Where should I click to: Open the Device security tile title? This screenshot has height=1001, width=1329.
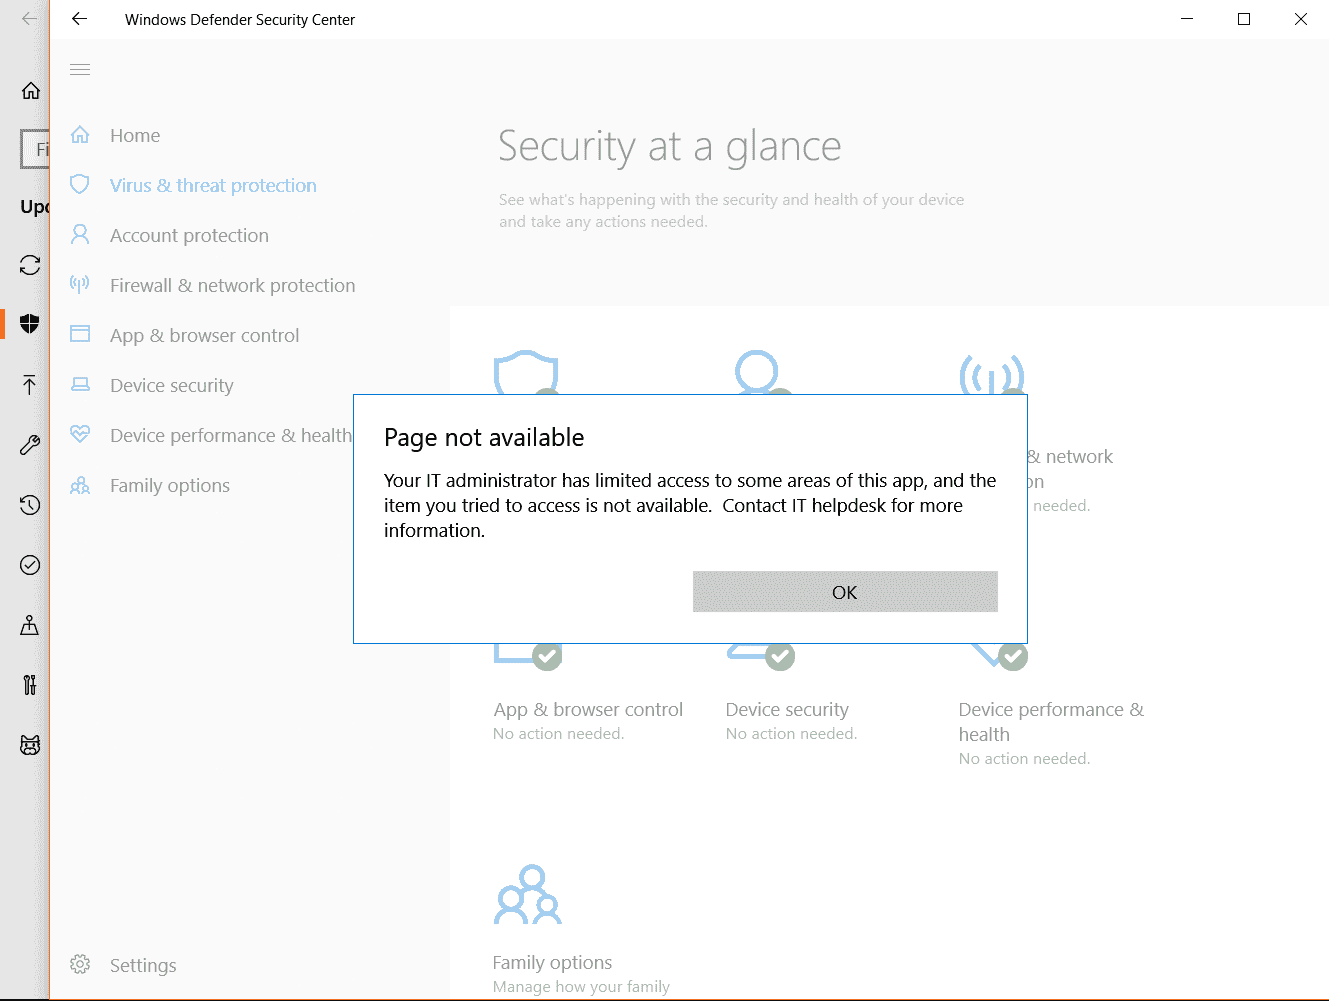pyautogui.click(x=787, y=709)
